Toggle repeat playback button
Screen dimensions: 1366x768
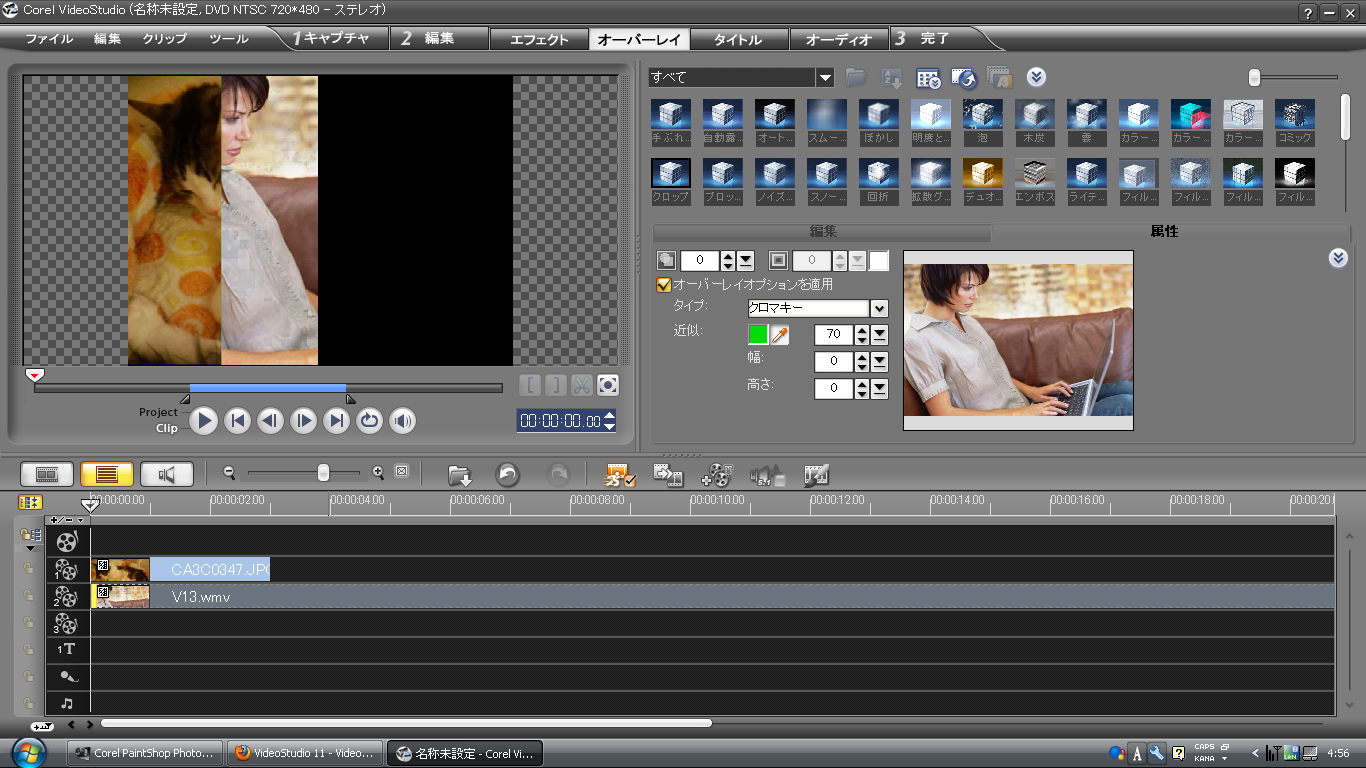pos(370,421)
